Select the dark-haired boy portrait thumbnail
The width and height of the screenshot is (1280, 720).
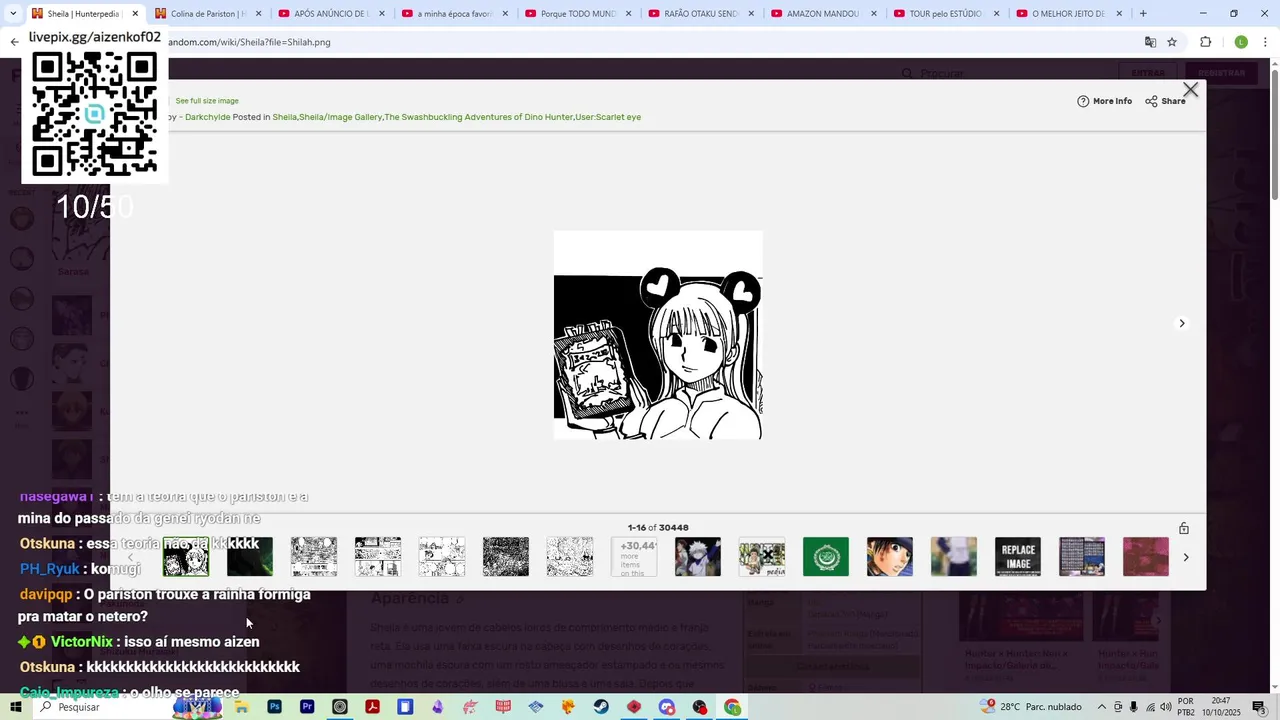tap(890, 557)
